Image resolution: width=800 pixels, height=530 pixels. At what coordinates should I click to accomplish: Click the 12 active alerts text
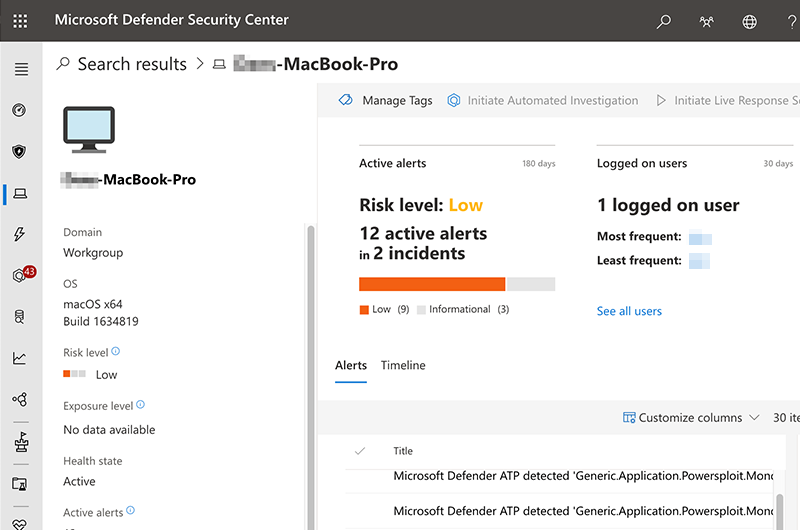tap(423, 234)
